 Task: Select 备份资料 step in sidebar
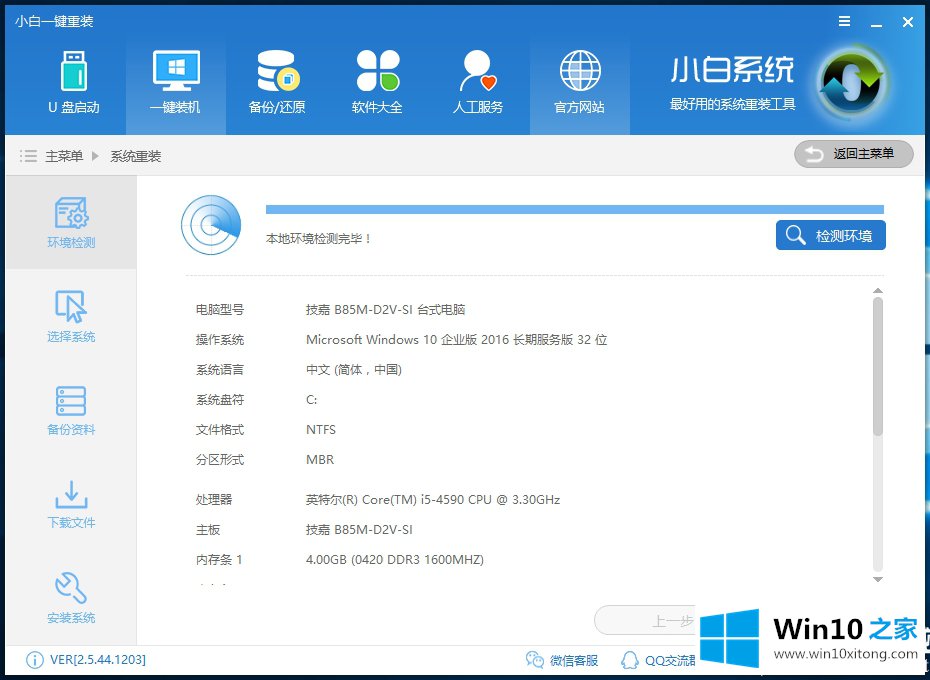click(x=71, y=411)
